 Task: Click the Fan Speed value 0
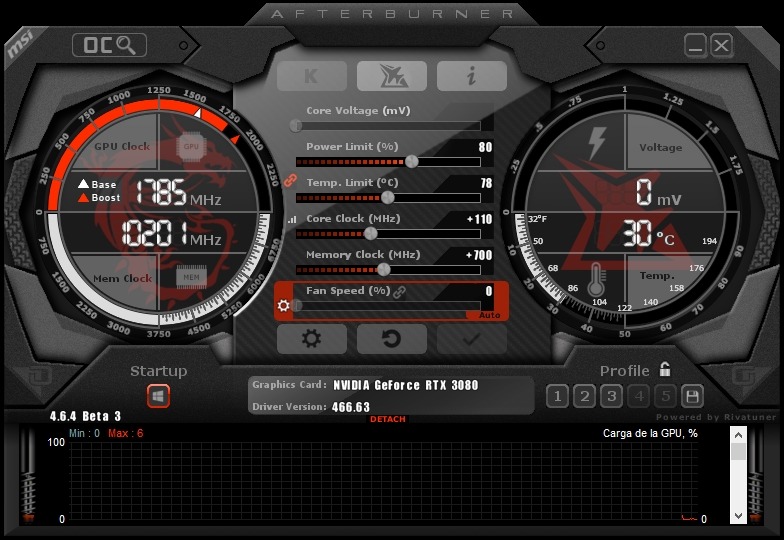489,291
